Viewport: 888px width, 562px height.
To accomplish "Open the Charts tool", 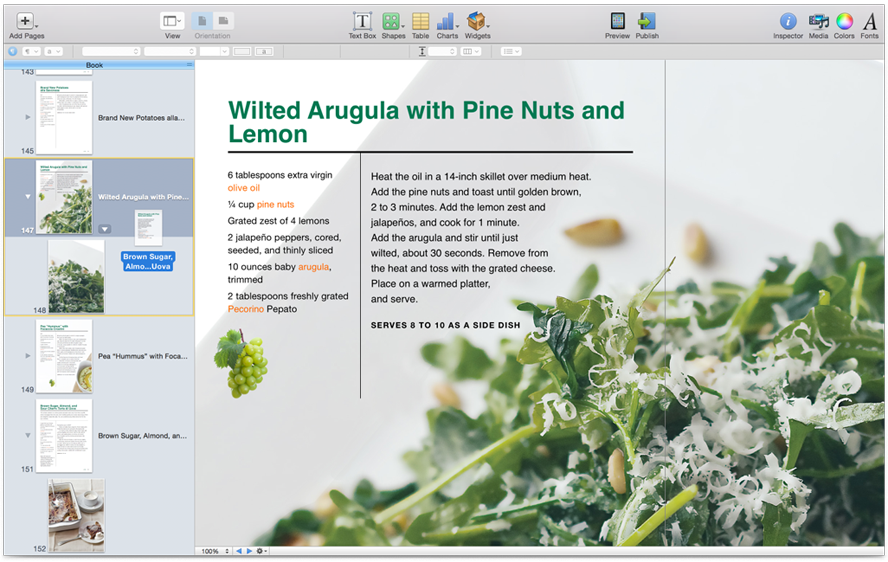I will [x=447, y=22].
